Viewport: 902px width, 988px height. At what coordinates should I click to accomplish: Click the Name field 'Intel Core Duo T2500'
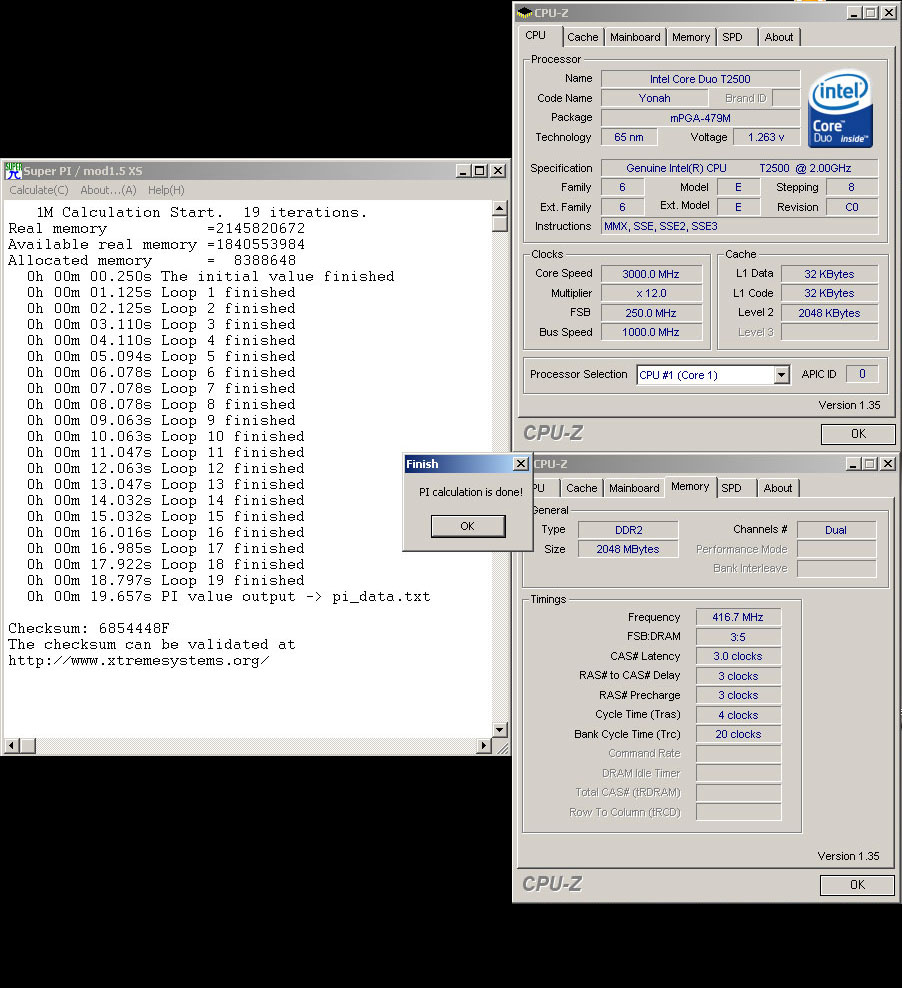point(700,79)
